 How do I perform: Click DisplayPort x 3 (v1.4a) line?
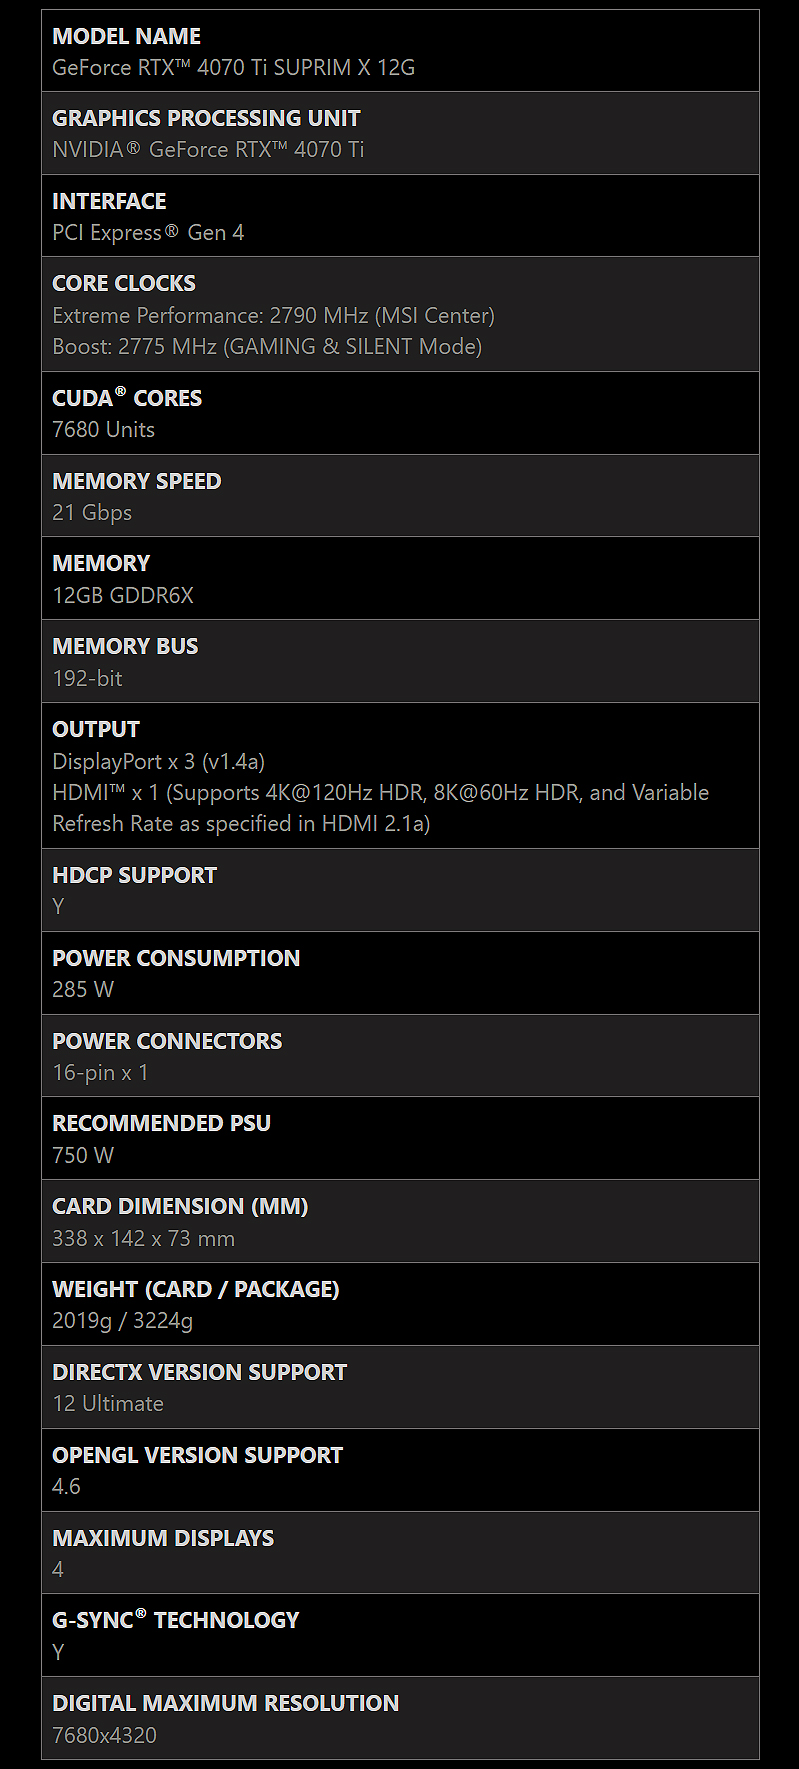[x=158, y=761]
